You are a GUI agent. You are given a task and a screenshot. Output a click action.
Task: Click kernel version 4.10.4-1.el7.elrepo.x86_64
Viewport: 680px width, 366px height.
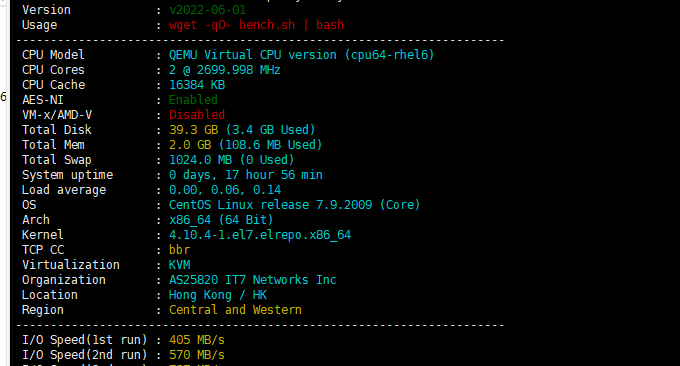coord(260,235)
